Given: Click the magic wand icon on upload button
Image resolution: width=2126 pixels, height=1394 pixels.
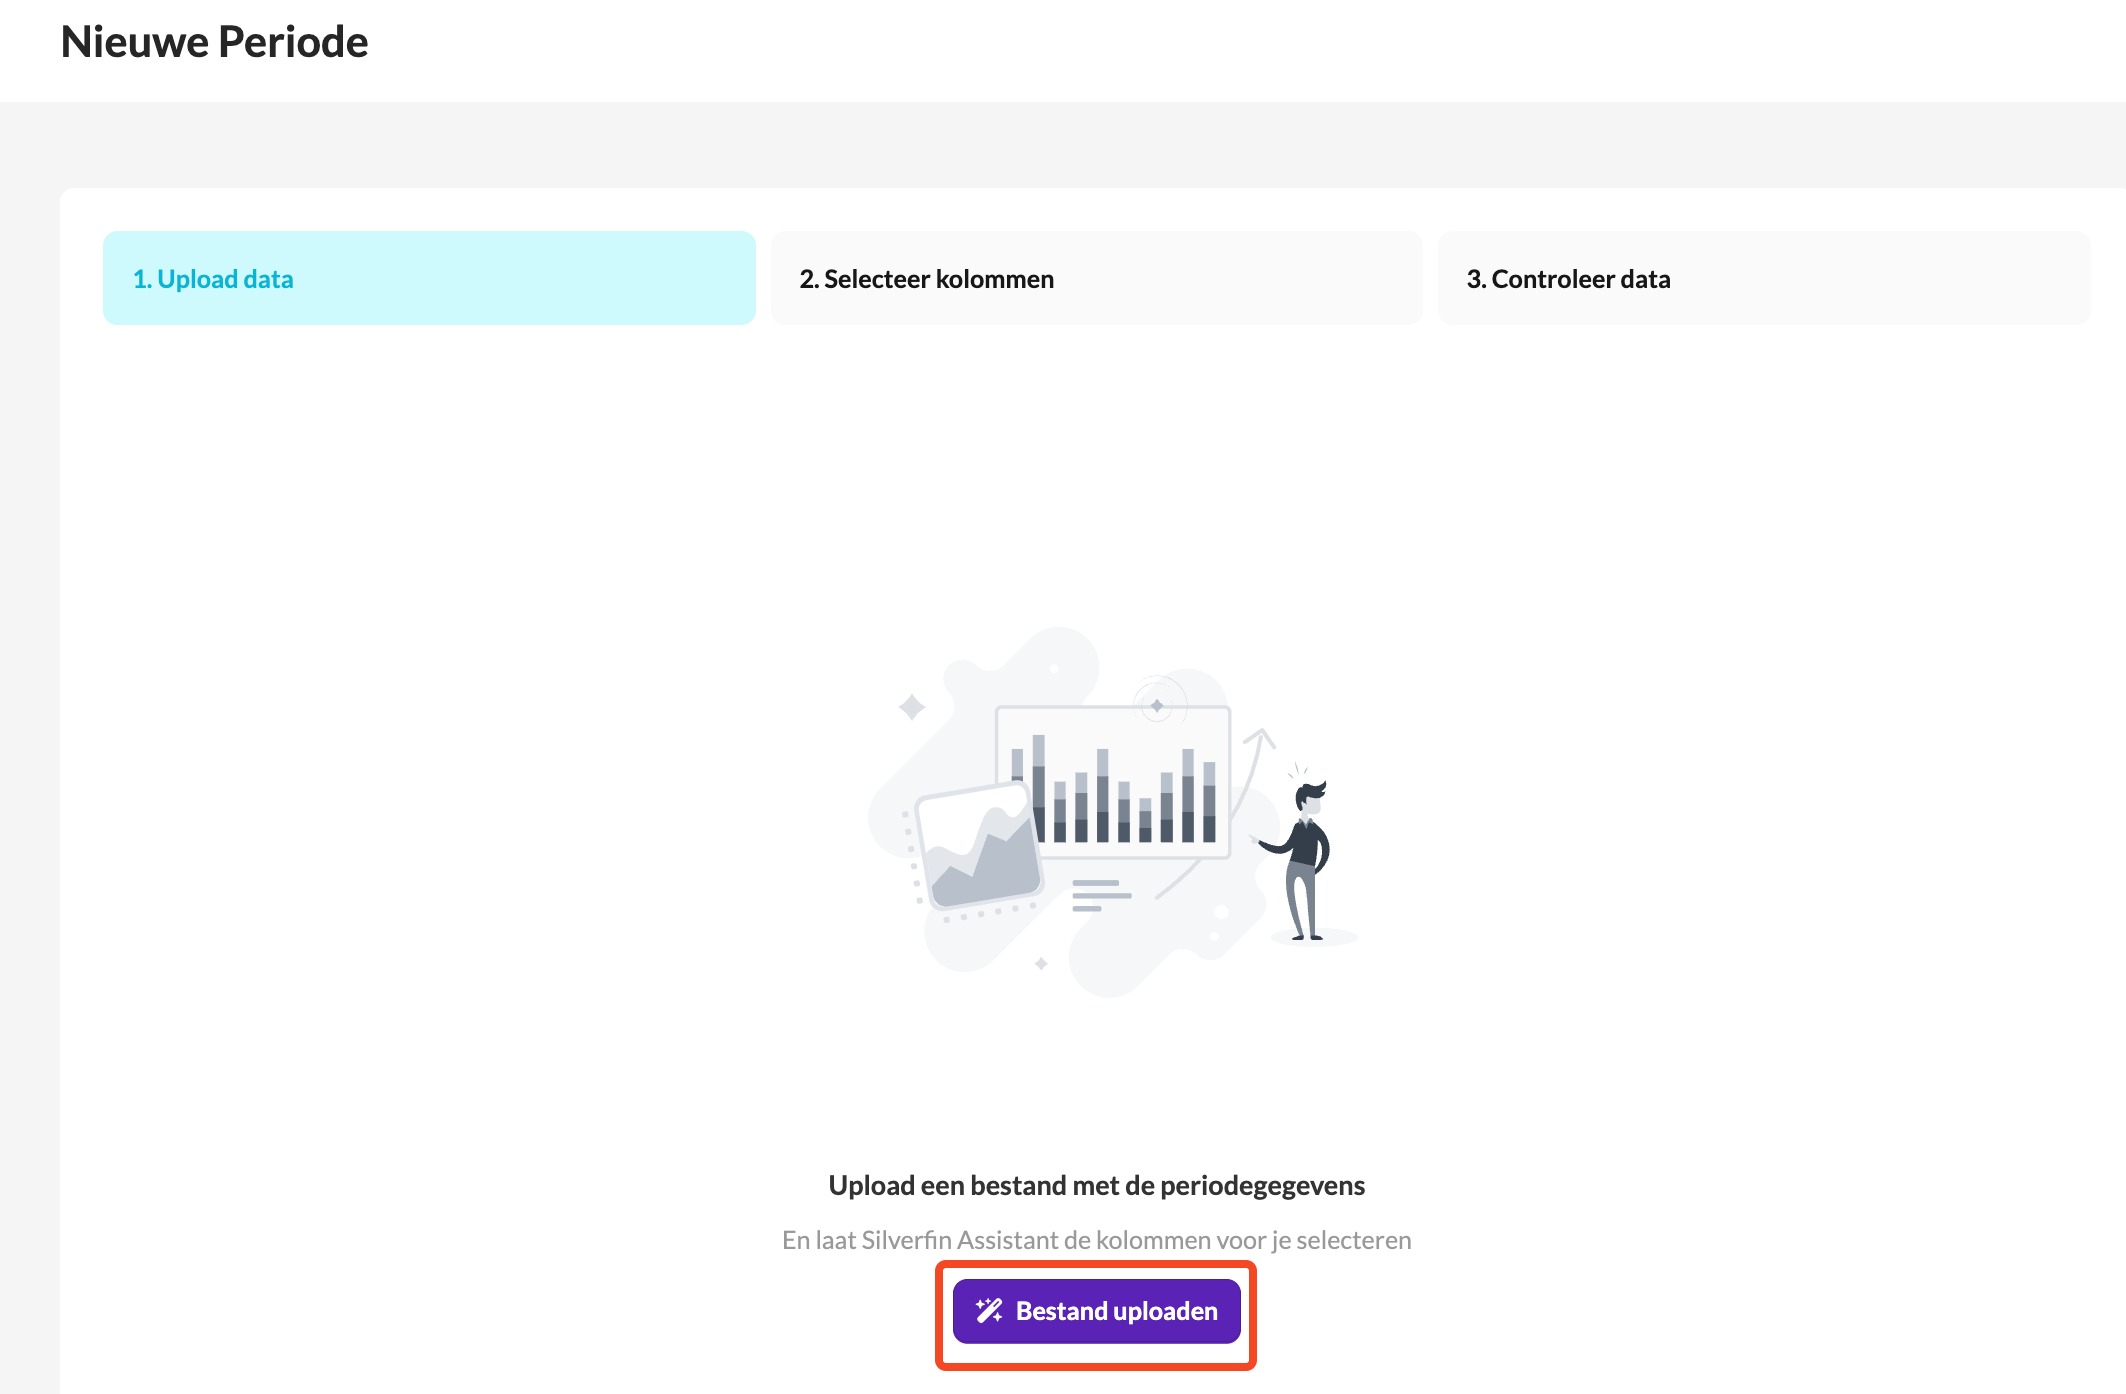Looking at the screenshot, I should click(x=989, y=1310).
